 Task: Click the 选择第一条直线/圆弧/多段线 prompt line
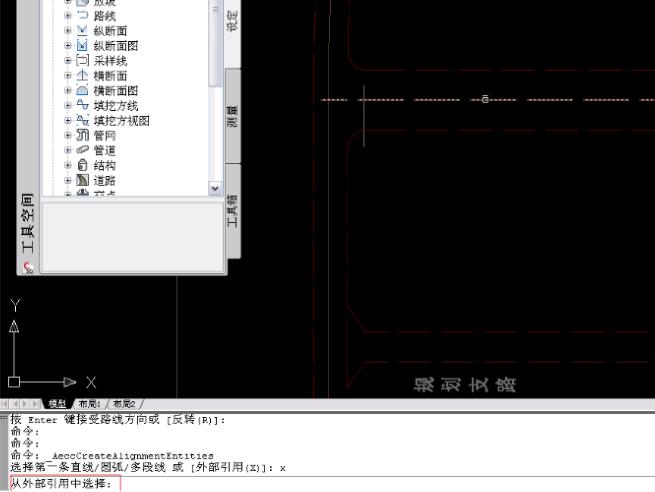[x=148, y=467]
